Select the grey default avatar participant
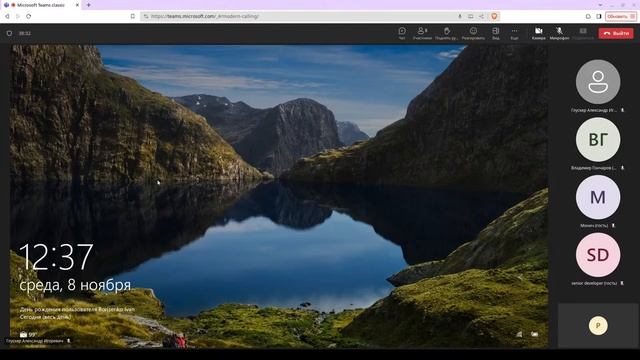The width and height of the screenshot is (640, 360). click(598, 82)
